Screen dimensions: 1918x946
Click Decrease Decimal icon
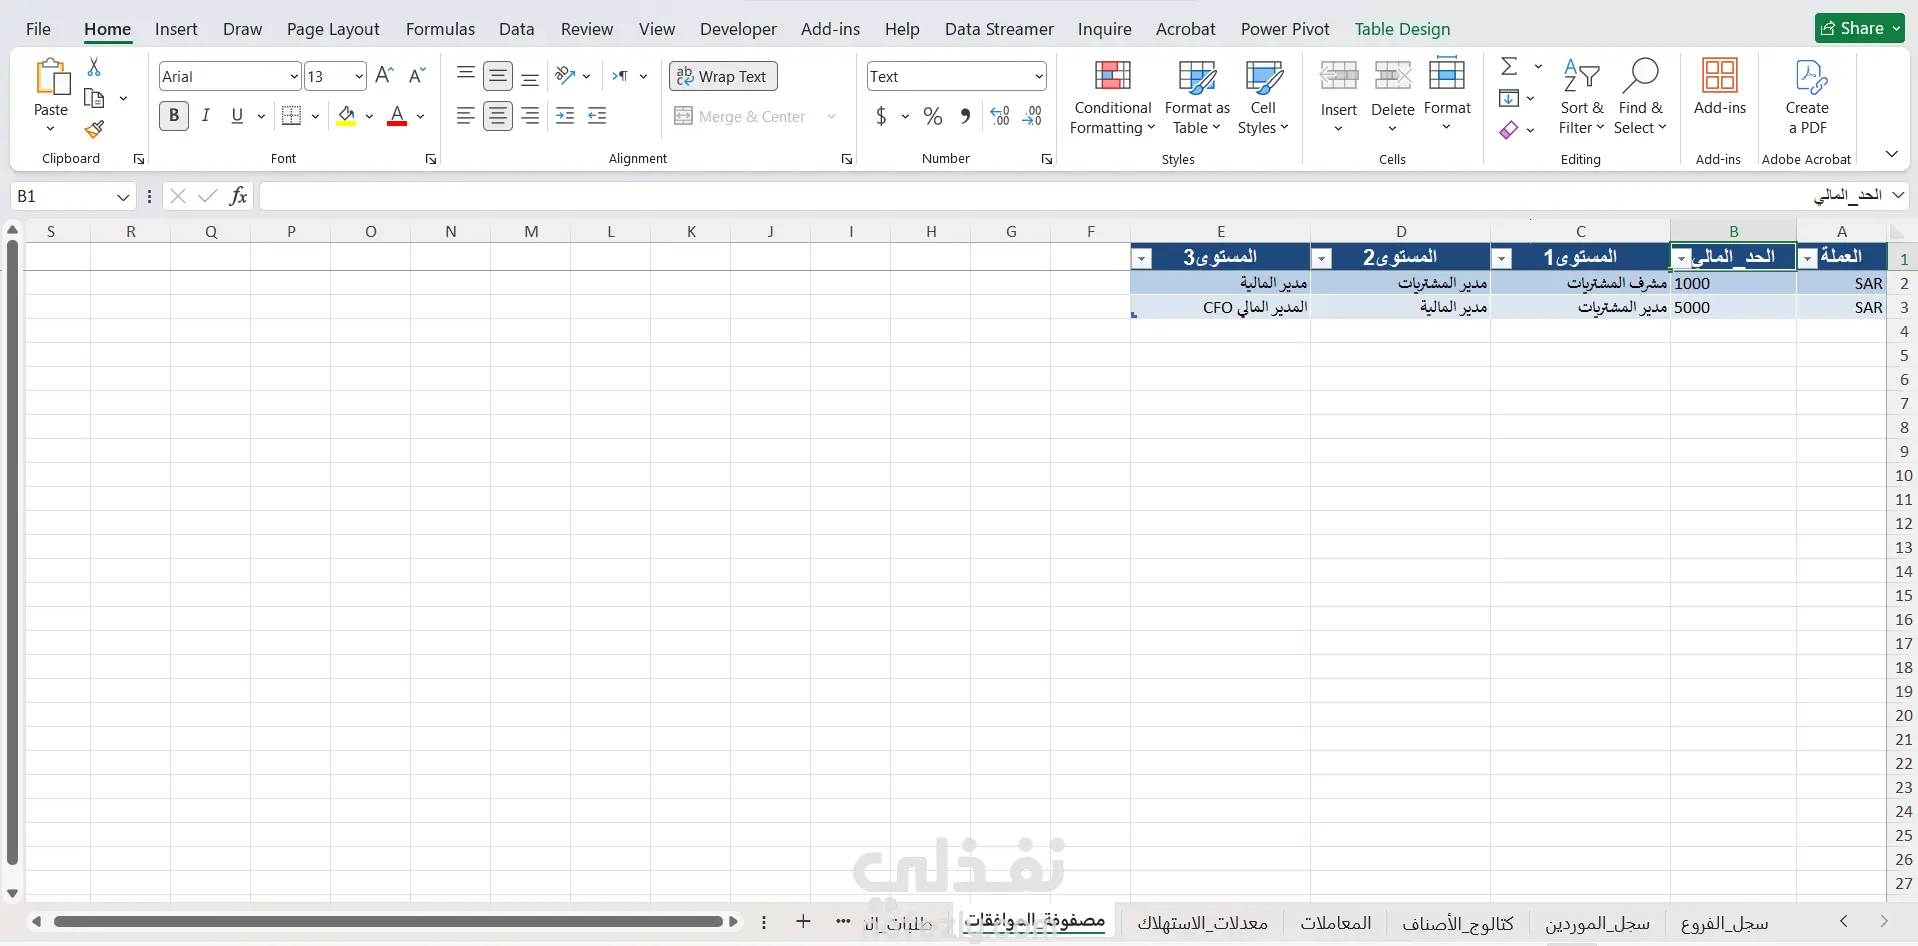(x=1033, y=116)
